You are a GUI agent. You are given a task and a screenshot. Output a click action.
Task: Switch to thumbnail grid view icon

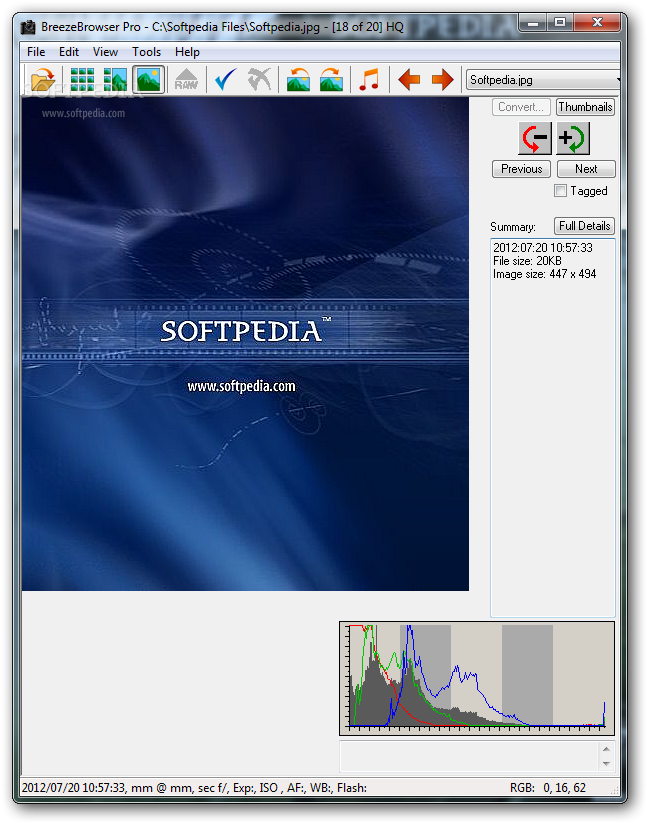point(83,80)
